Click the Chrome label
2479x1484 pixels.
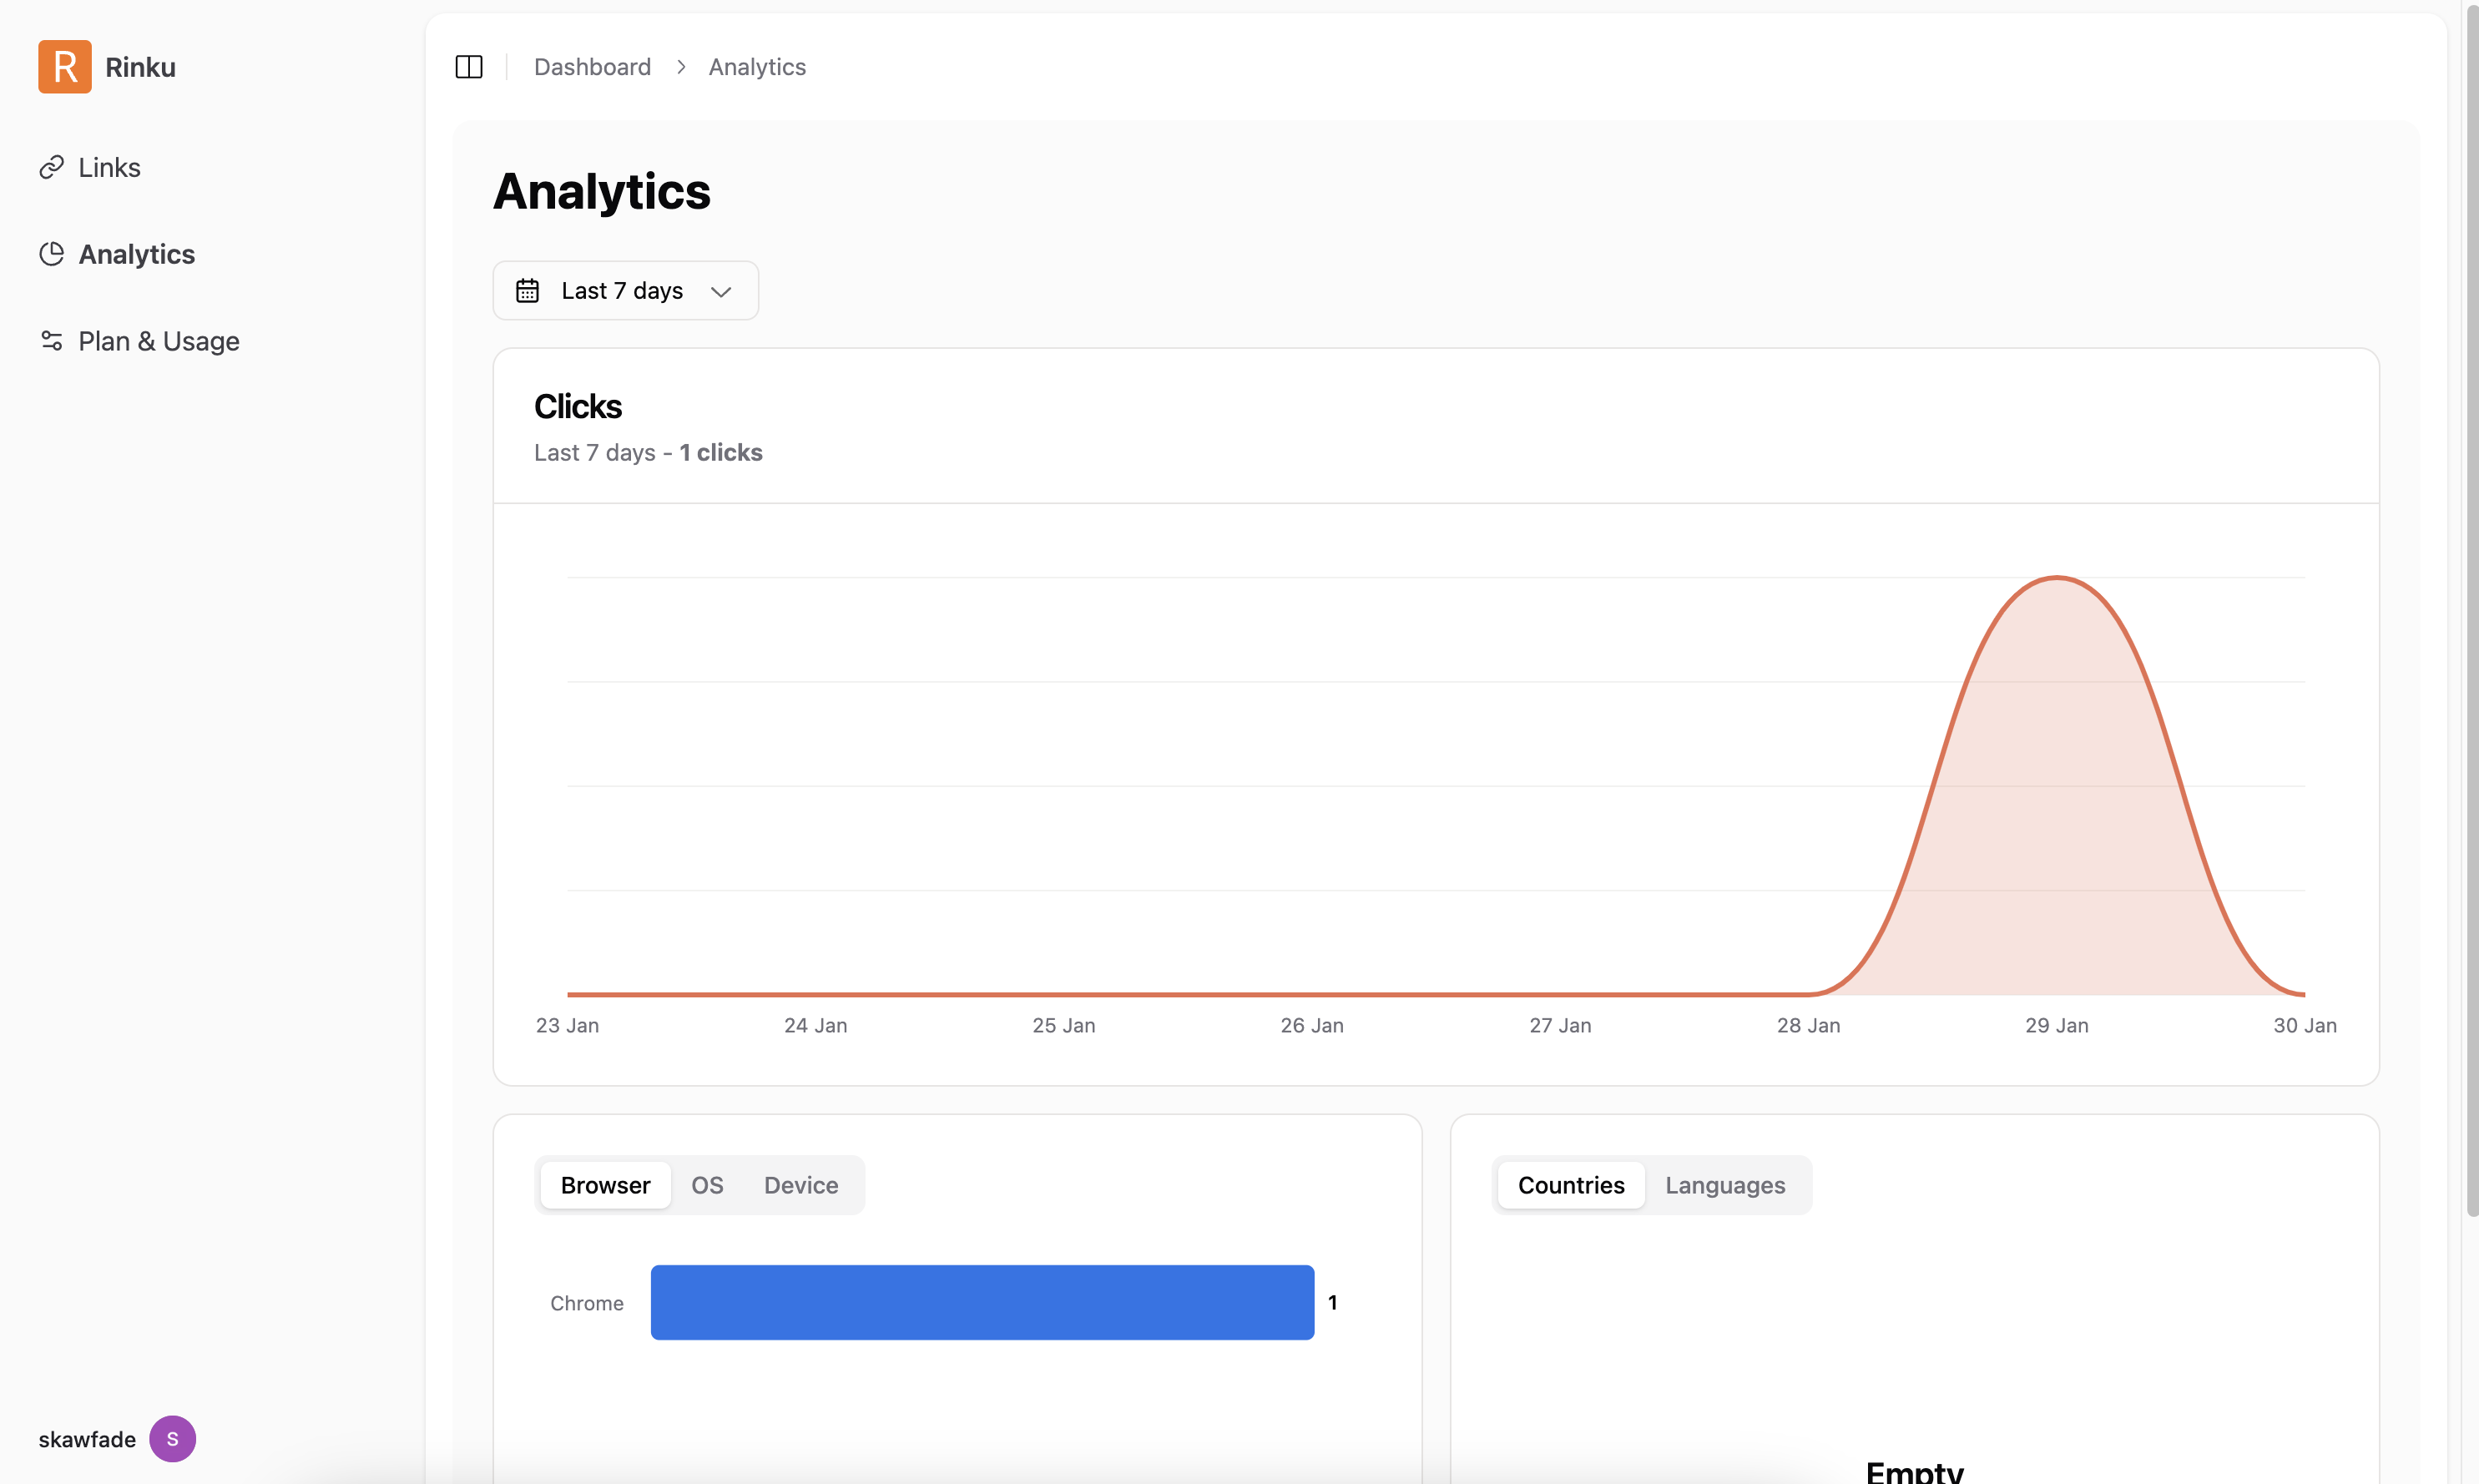587,1303
